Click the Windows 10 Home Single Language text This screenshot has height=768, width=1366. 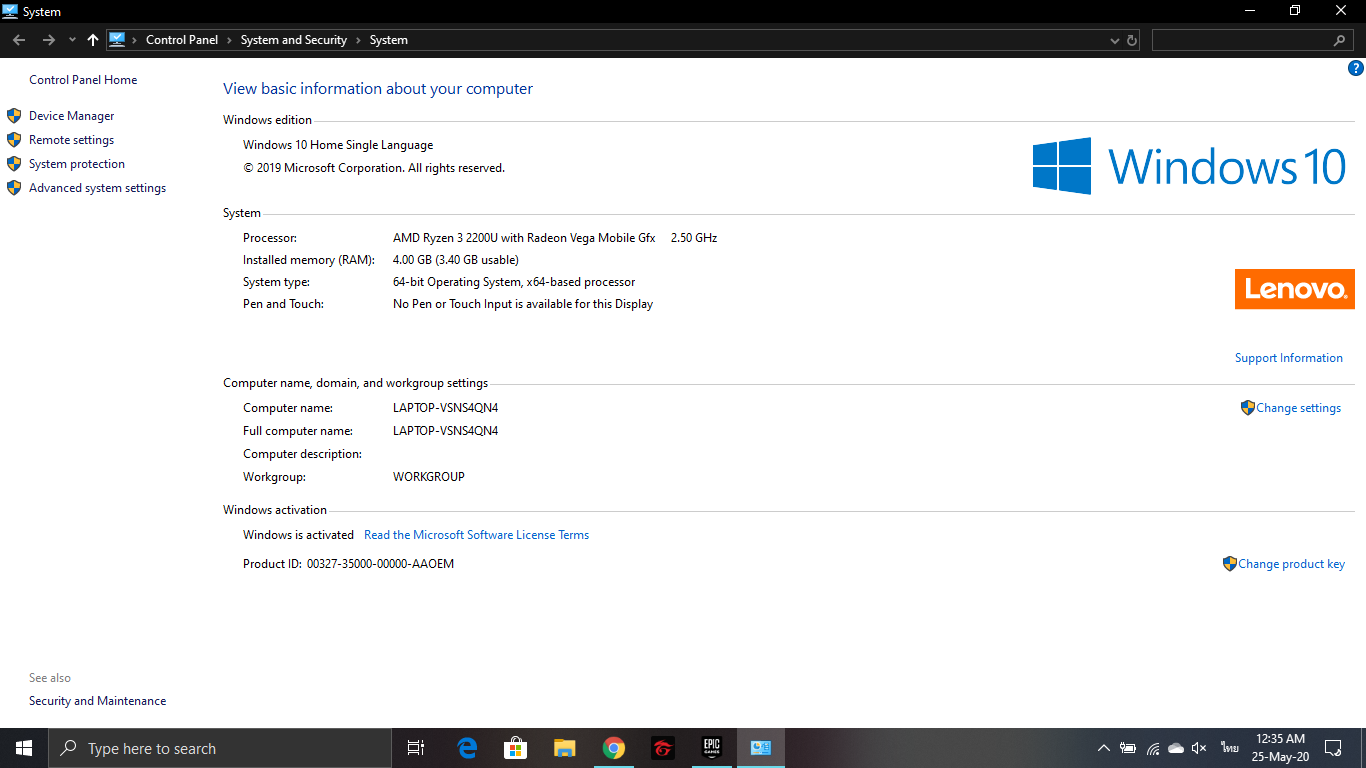(338, 145)
